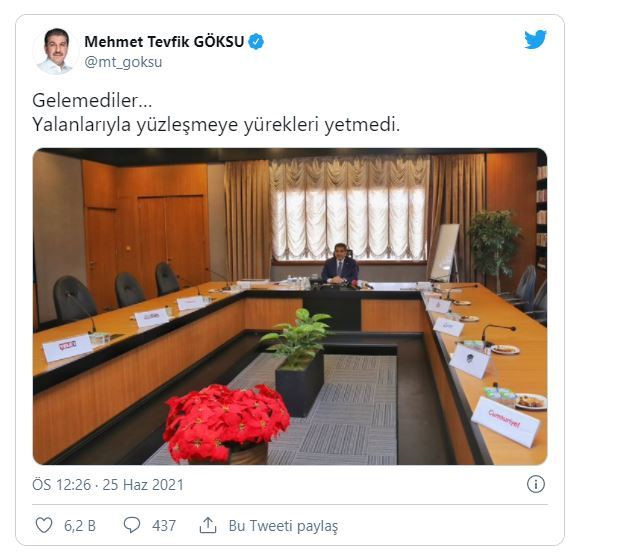
Task: Open the Mehmet Tevfik GÖKSU display name
Action: click(164, 42)
